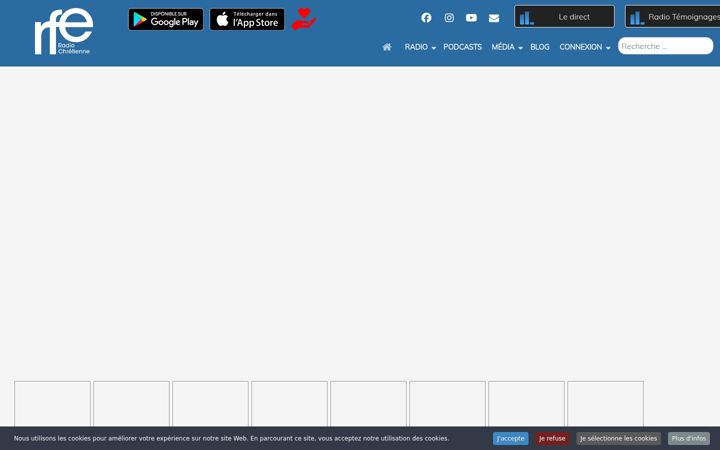Focus the Recherche search field
This screenshot has height=450, width=720.
coord(665,46)
